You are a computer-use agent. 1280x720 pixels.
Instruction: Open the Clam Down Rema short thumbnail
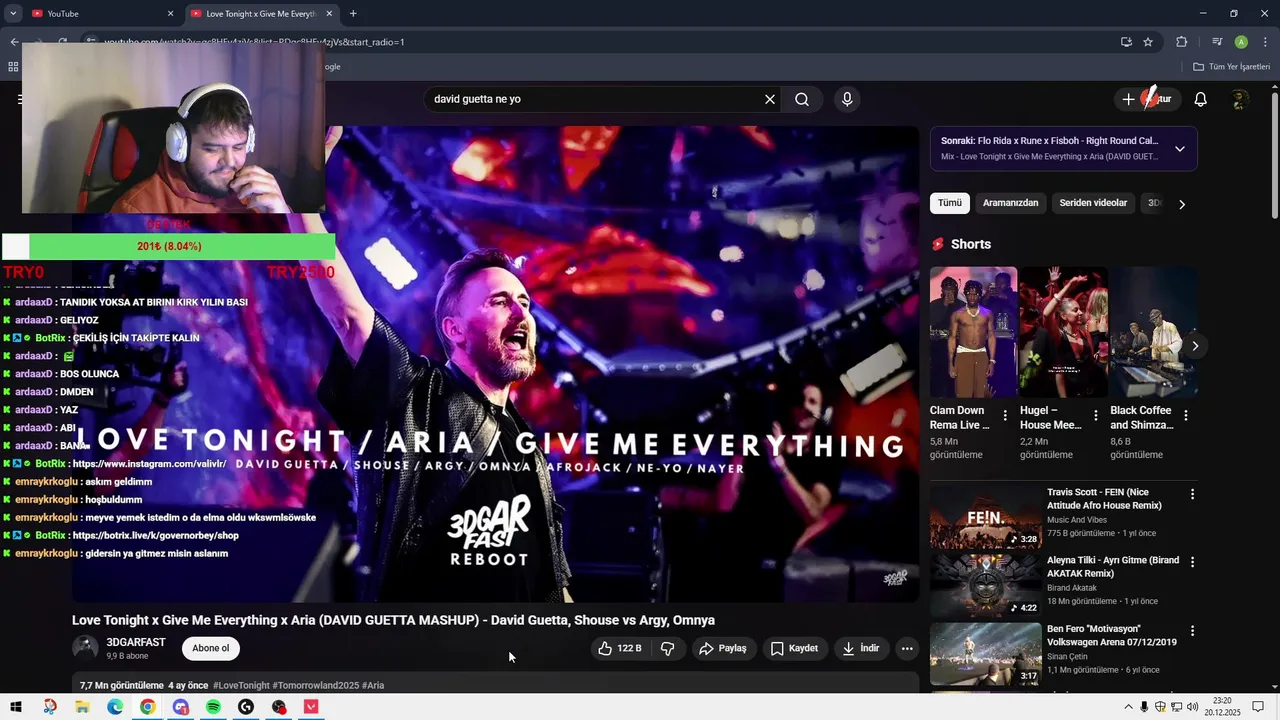[x=973, y=332]
